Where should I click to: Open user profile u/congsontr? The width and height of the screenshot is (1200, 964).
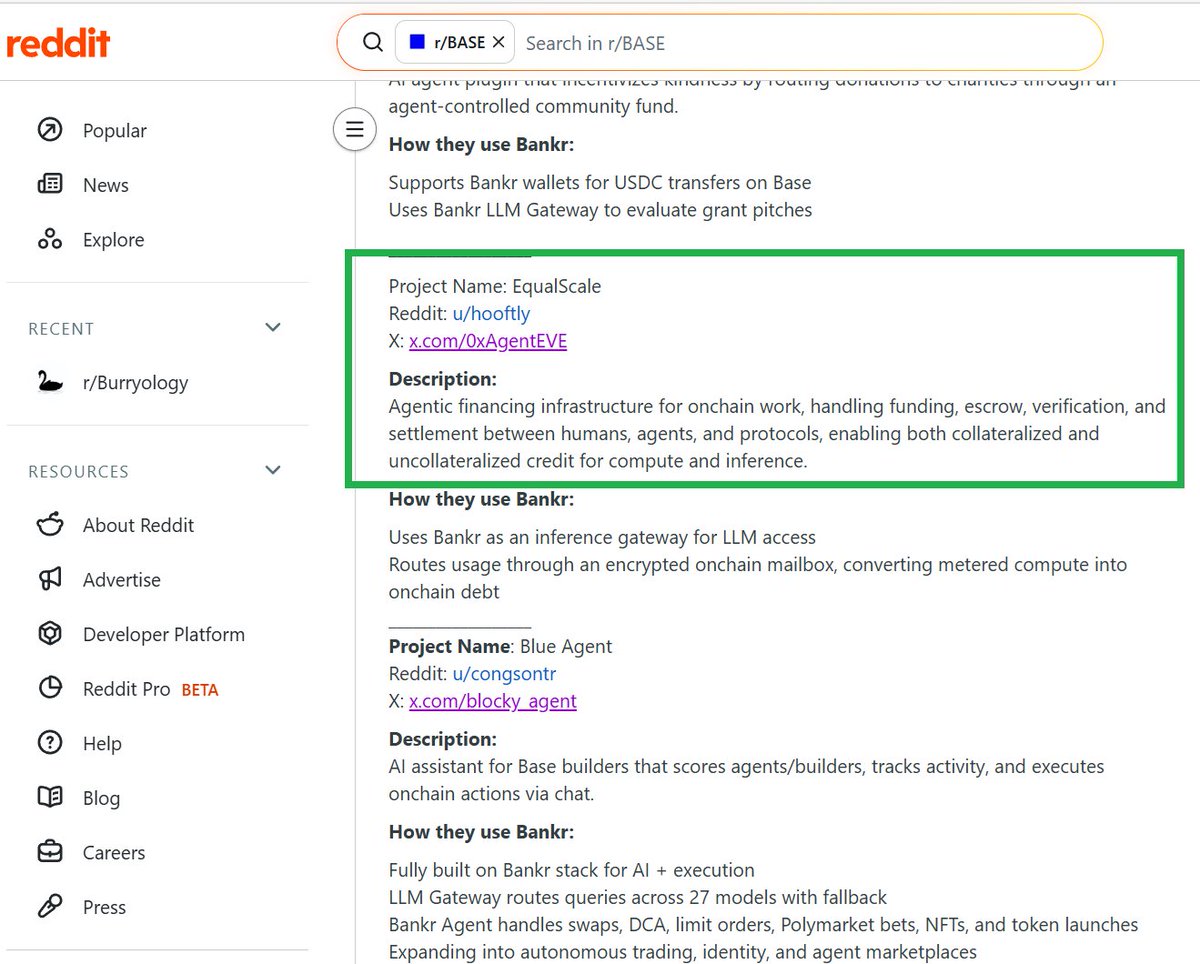[504, 674]
